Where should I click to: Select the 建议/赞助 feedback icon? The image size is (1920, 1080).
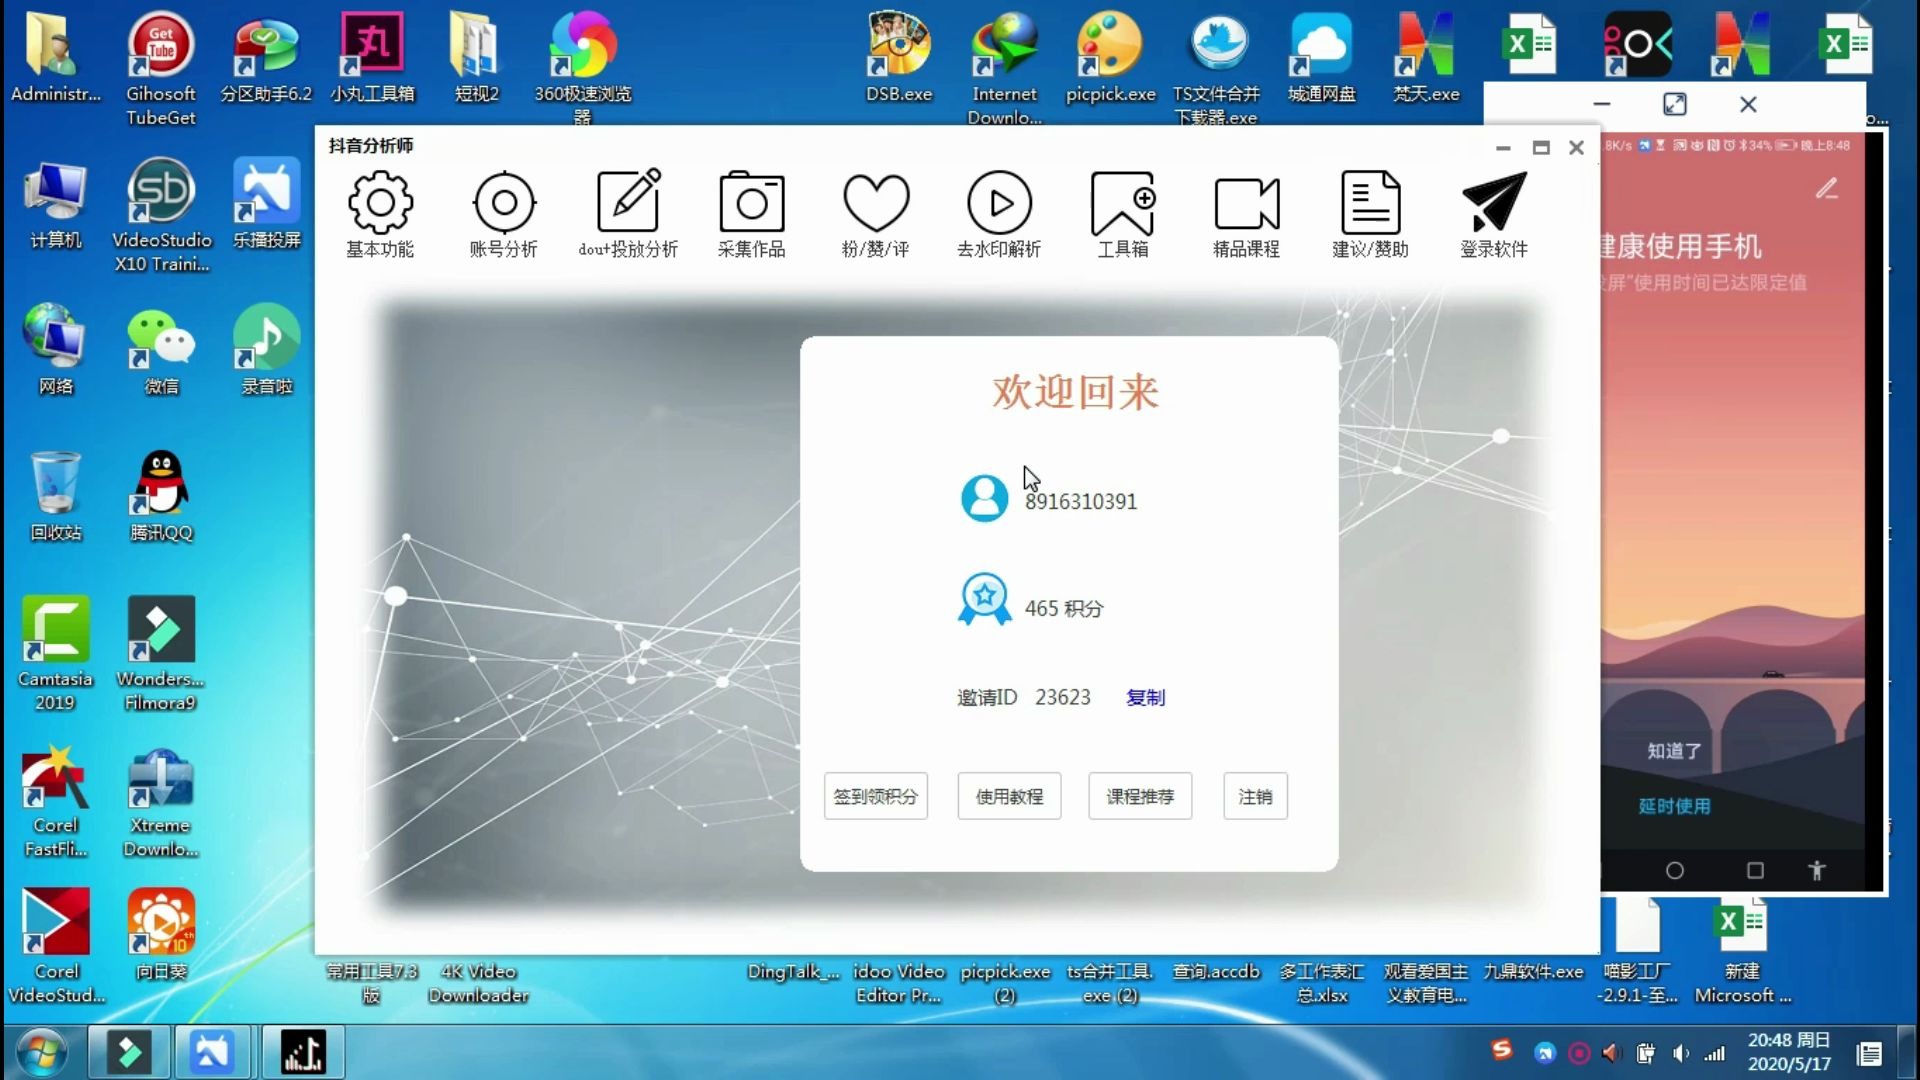[x=1371, y=205]
